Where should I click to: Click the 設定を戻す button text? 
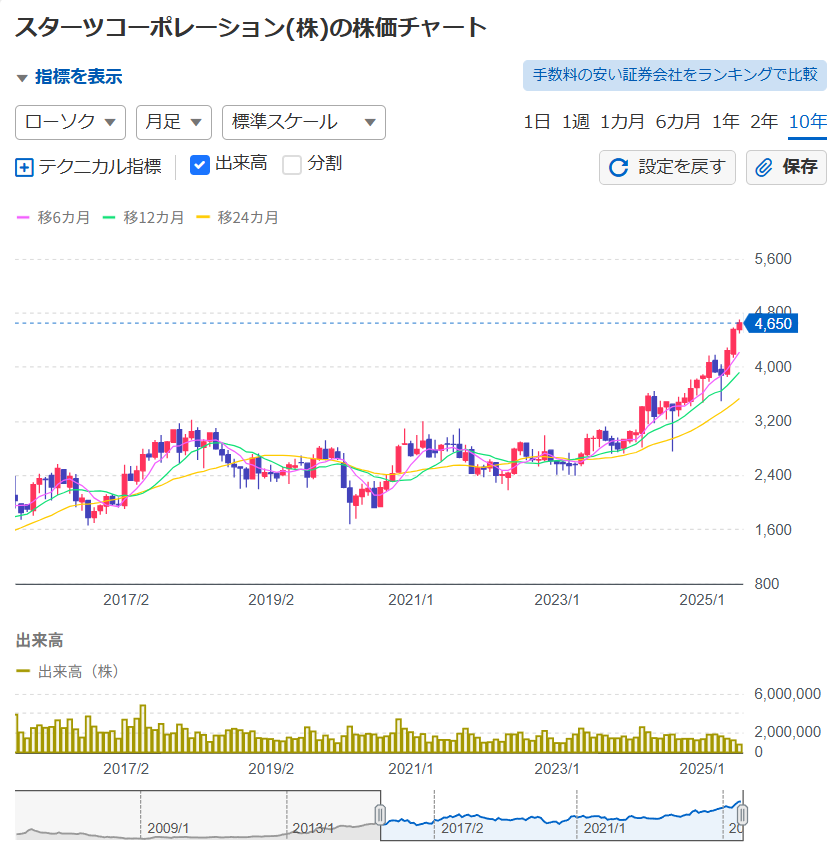coord(682,167)
